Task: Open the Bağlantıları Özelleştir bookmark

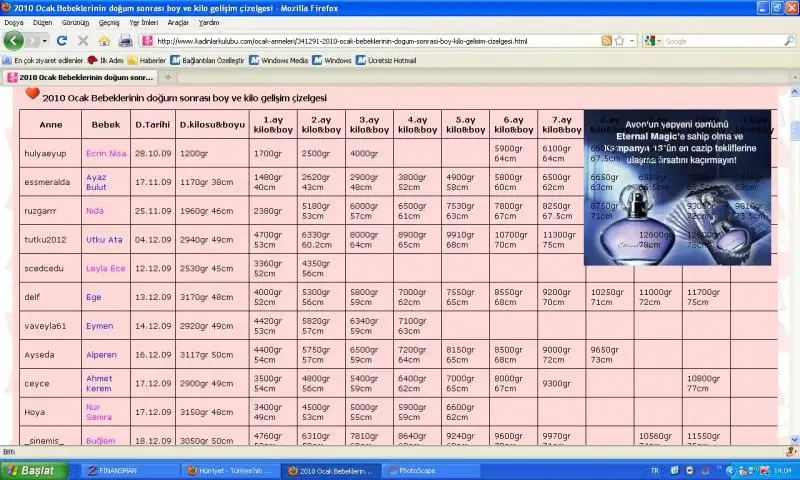Action: point(207,60)
